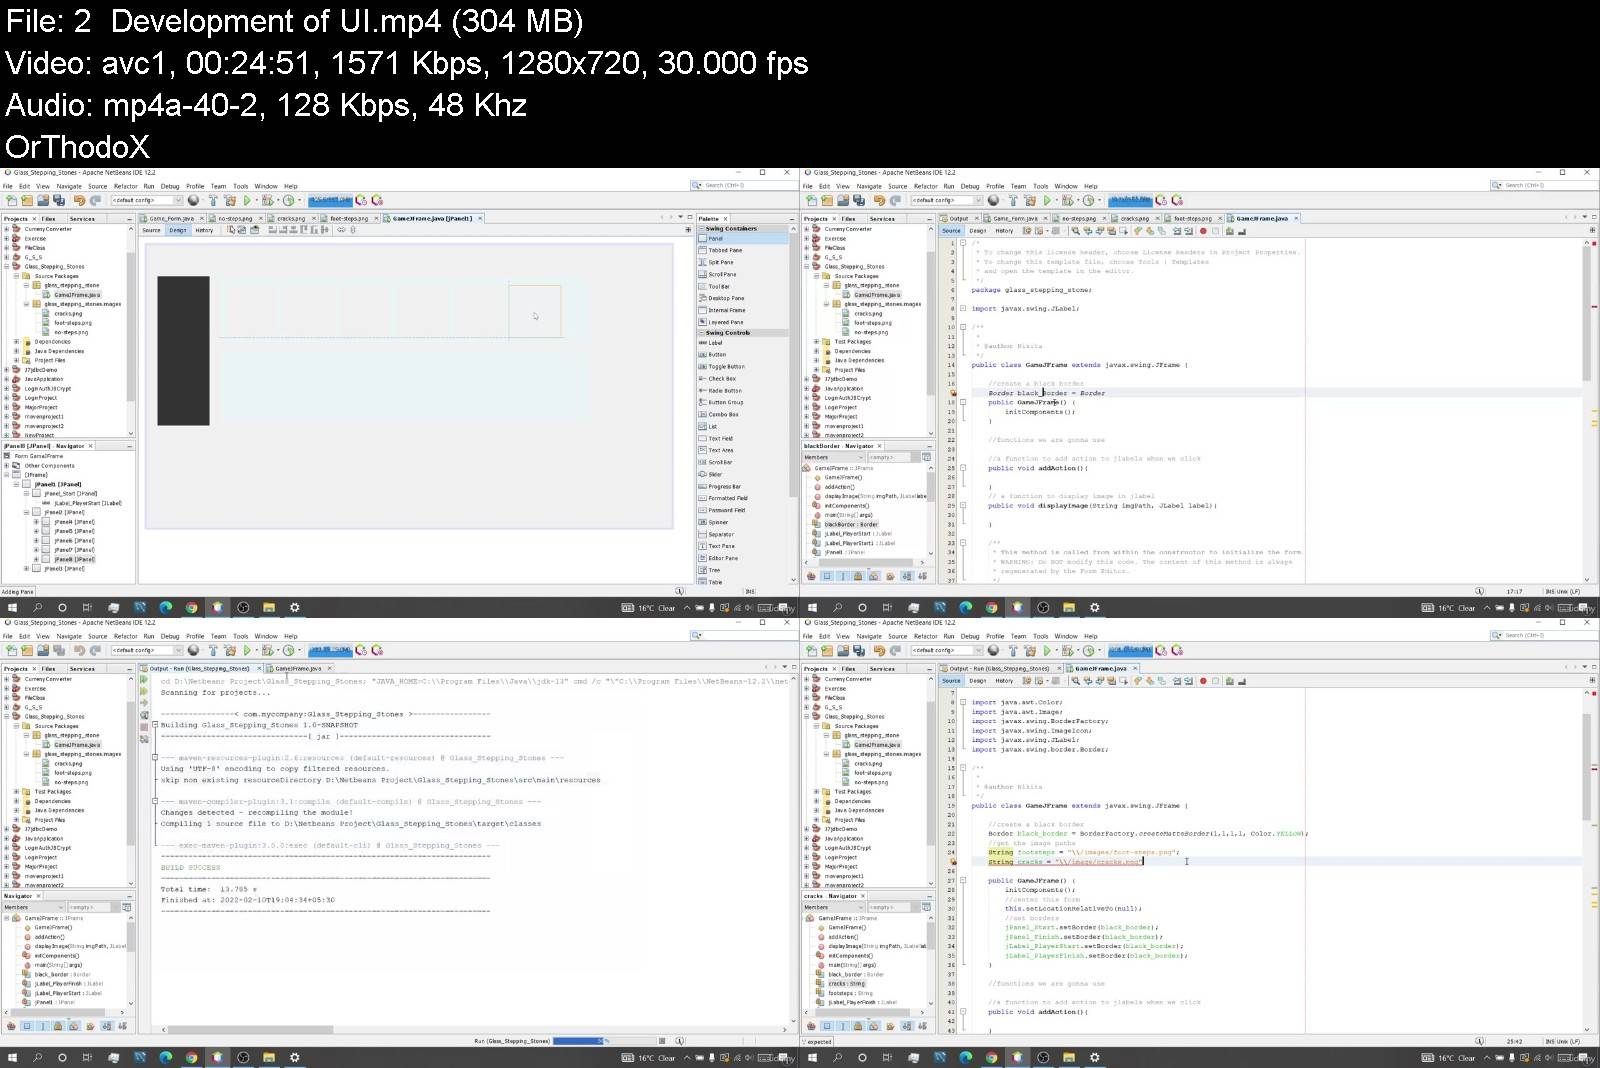Select Label control in Palette

point(745,343)
